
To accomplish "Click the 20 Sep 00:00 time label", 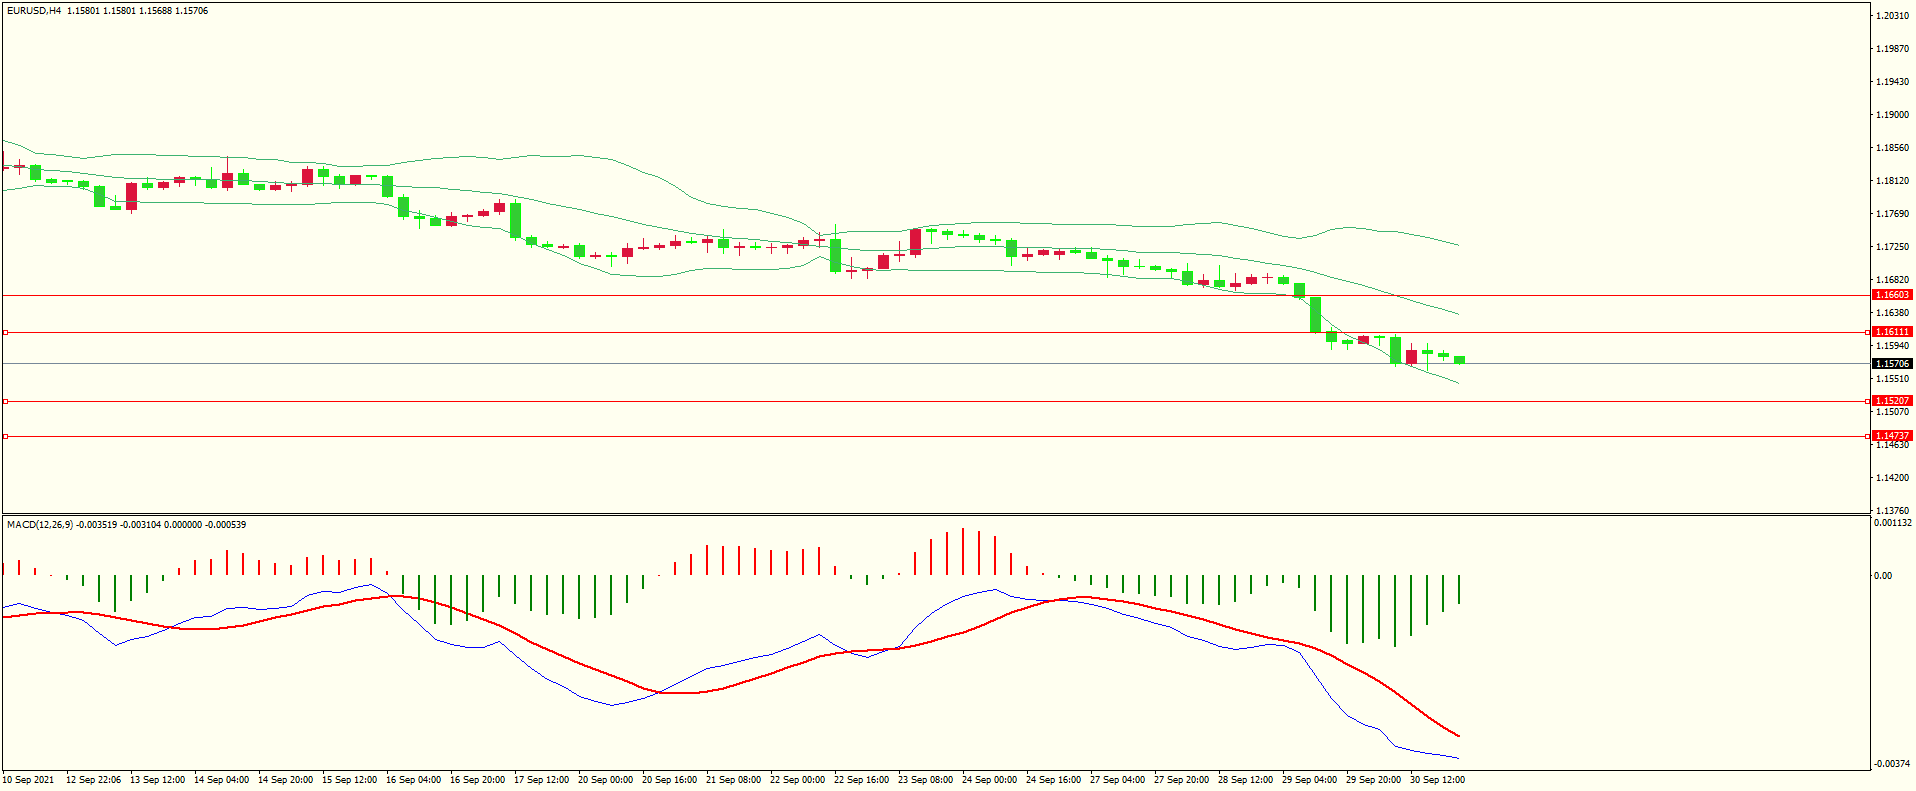I will (605, 780).
